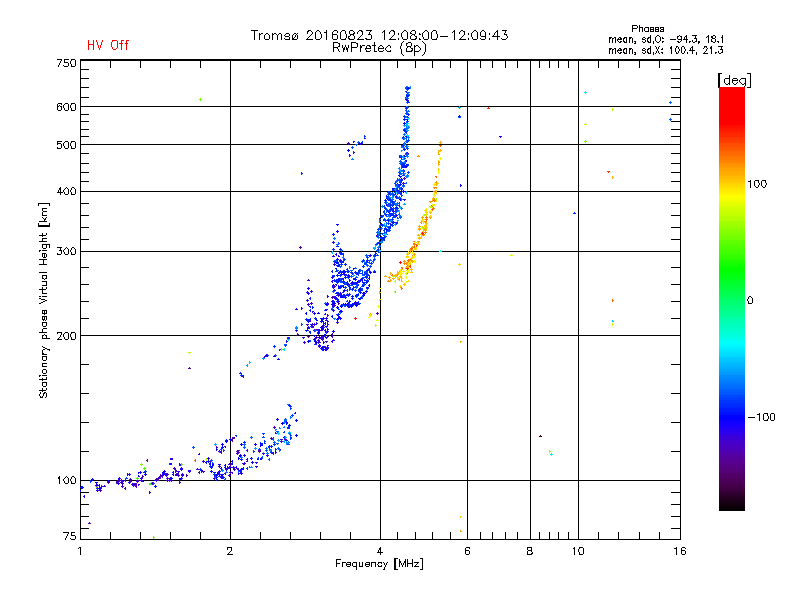The width and height of the screenshot is (800, 600).
Task: Click the 'mean, sd,O: -94.3, 18.1' line
Action: 666,39
